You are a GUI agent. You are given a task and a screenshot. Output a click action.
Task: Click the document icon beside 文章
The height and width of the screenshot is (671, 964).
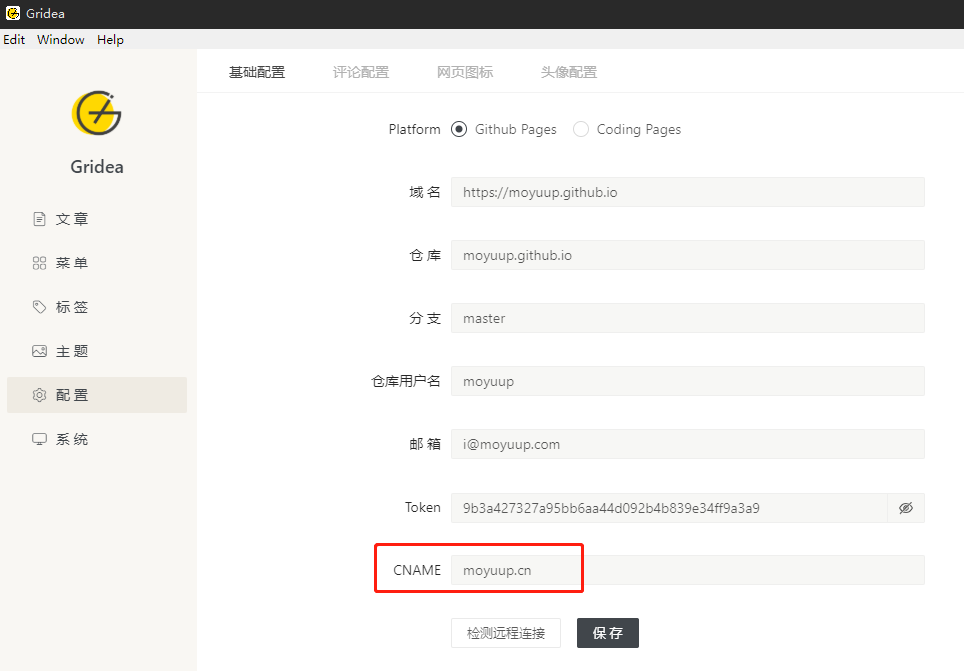(x=39, y=219)
